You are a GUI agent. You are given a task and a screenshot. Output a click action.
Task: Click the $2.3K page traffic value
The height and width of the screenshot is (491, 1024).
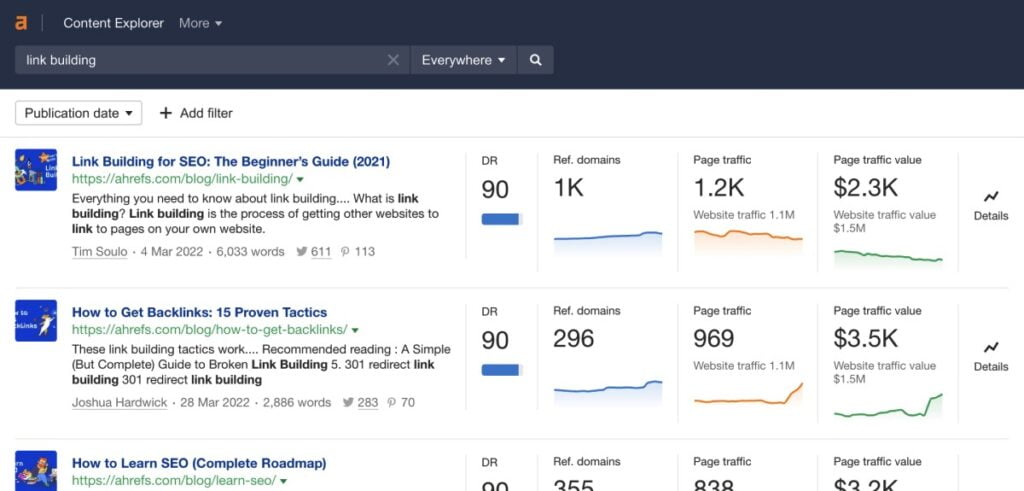(x=866, y=188)
